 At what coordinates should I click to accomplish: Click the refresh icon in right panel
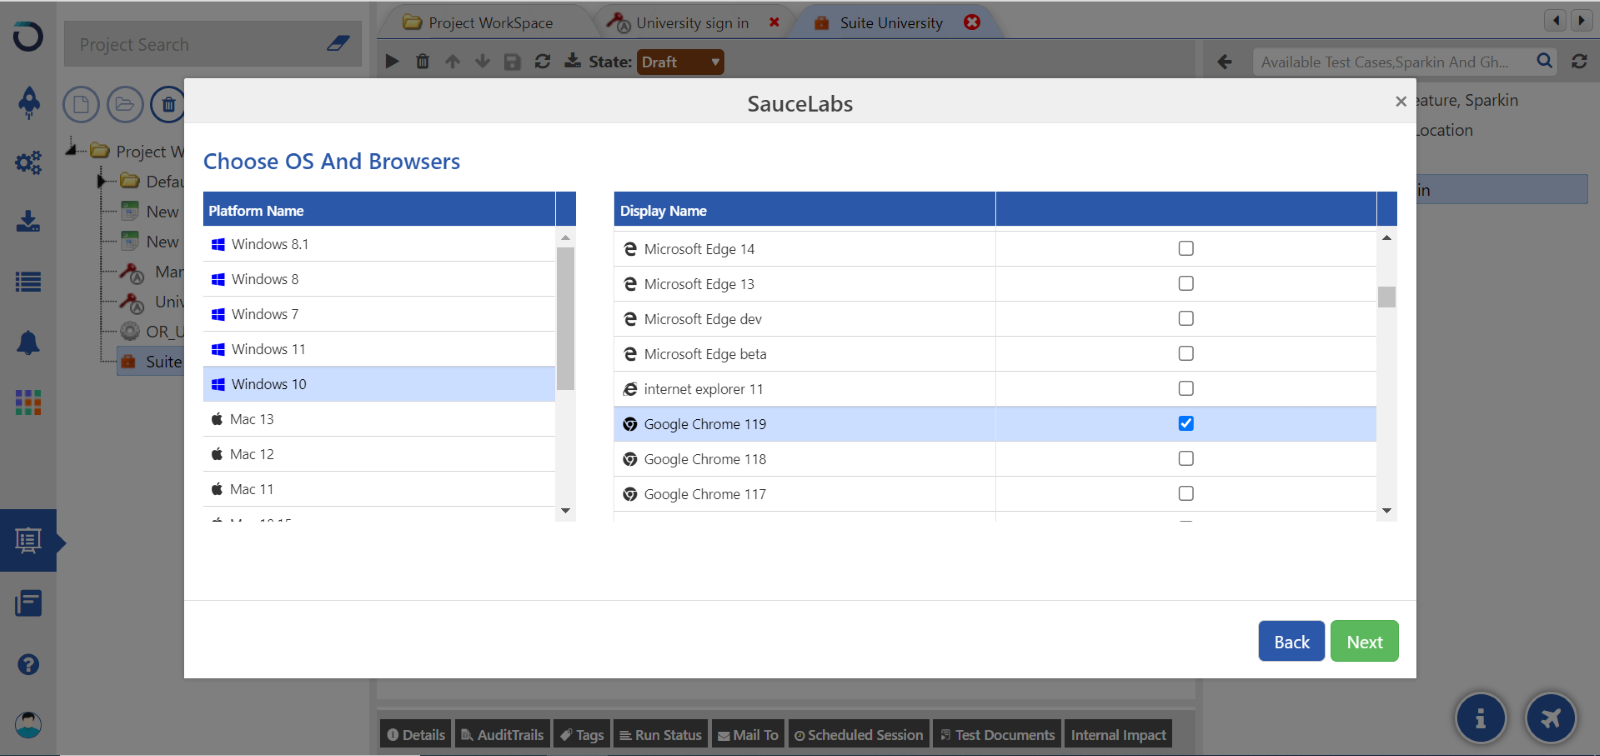1580,61
